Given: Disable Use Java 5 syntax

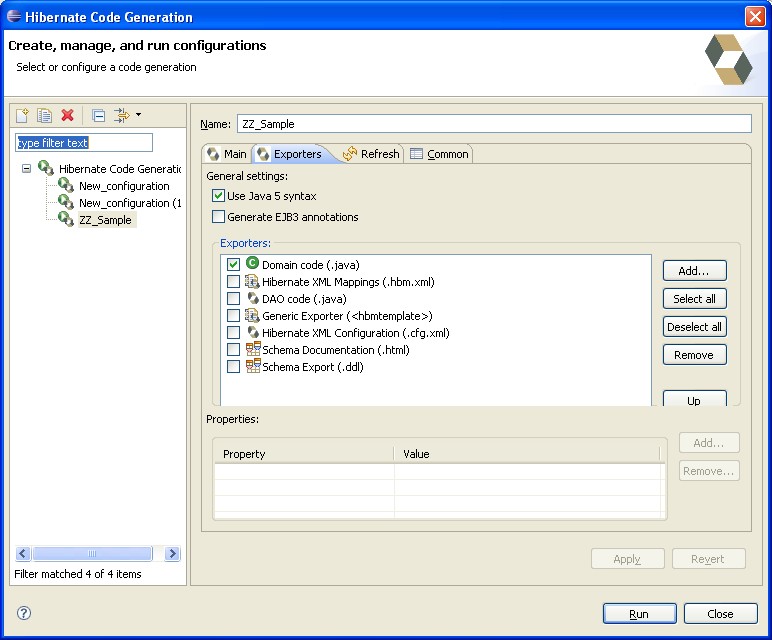Looking at the screenshot, I should [x=218, y=195].
